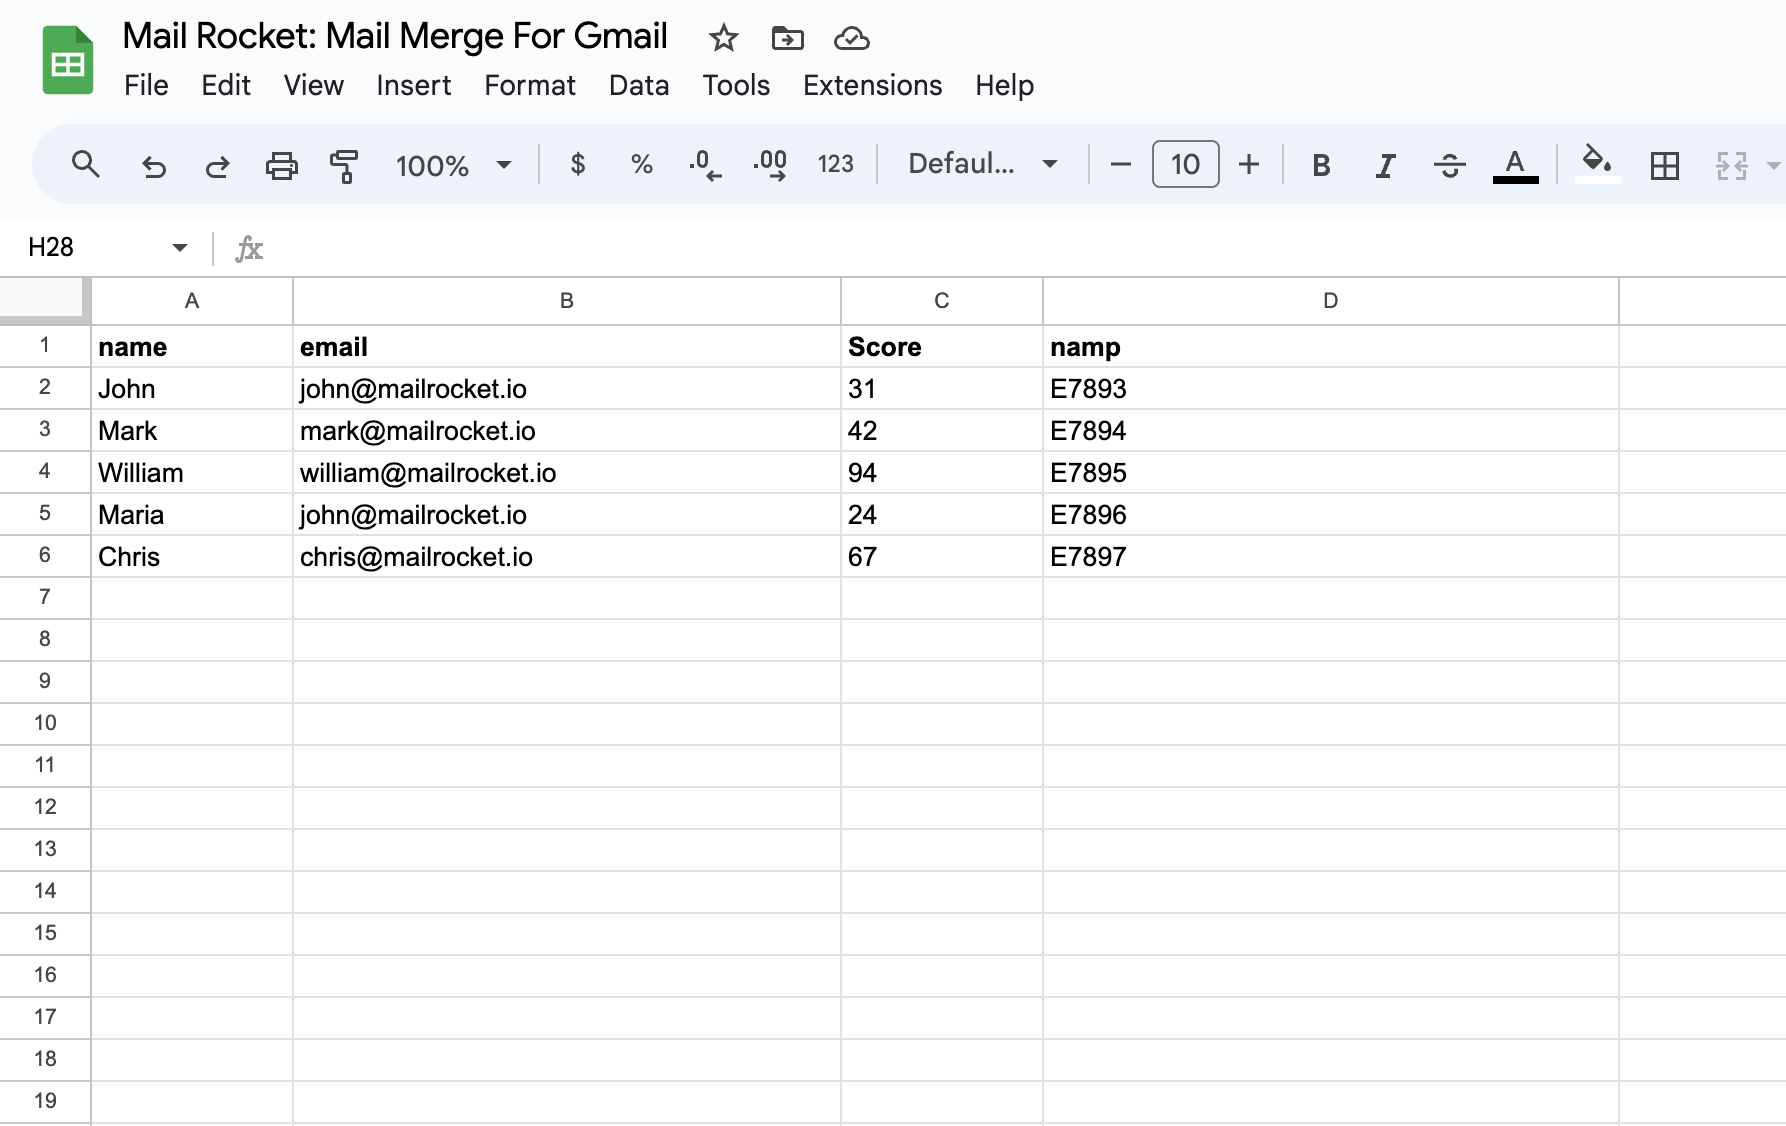This screenshot has height=1126, width=1786.
Task: Click the redo arrow icon
Action: [x=217, y=165]
